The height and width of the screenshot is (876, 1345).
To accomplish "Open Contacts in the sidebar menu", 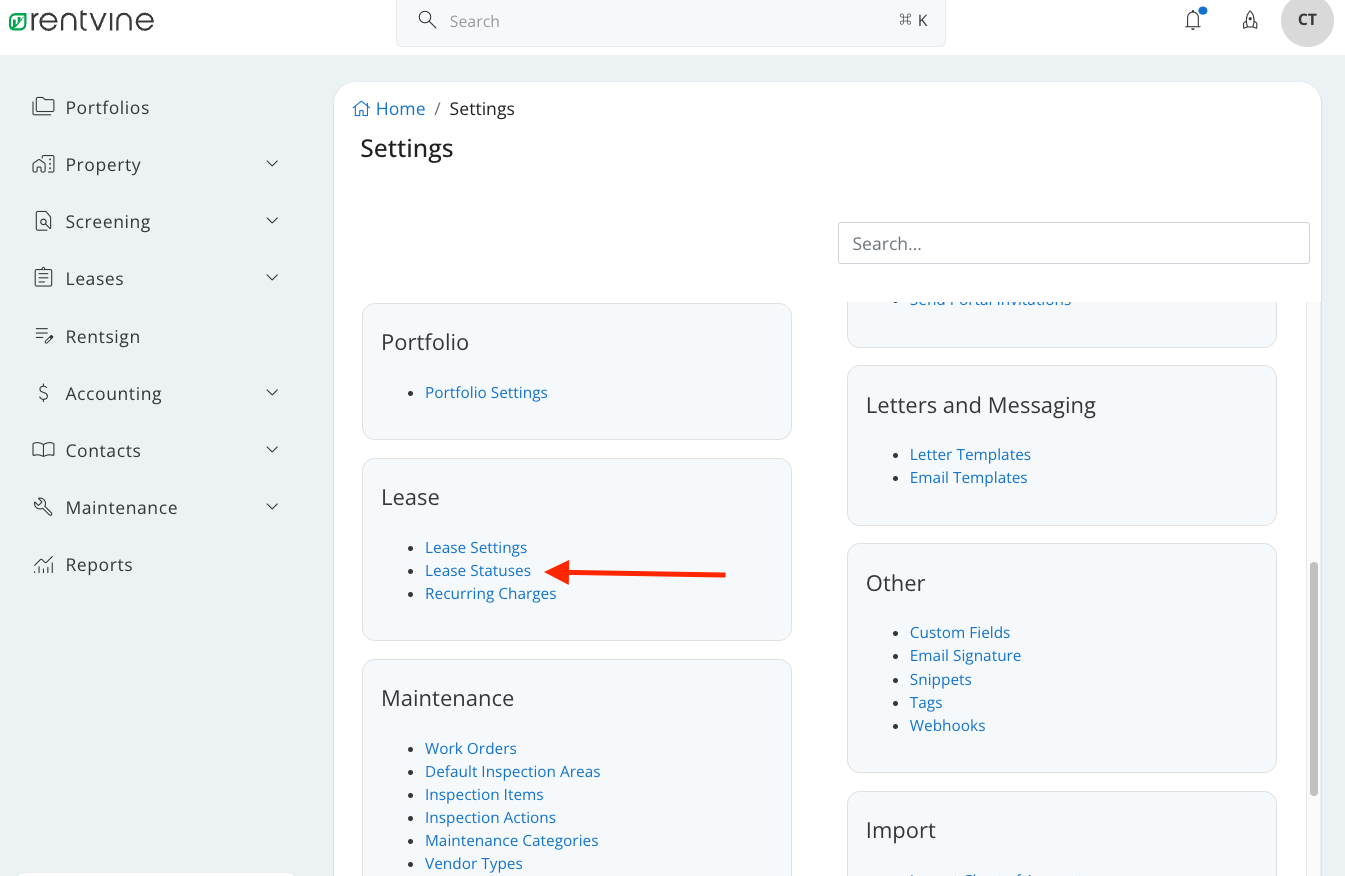I will [x=103, y=451].
